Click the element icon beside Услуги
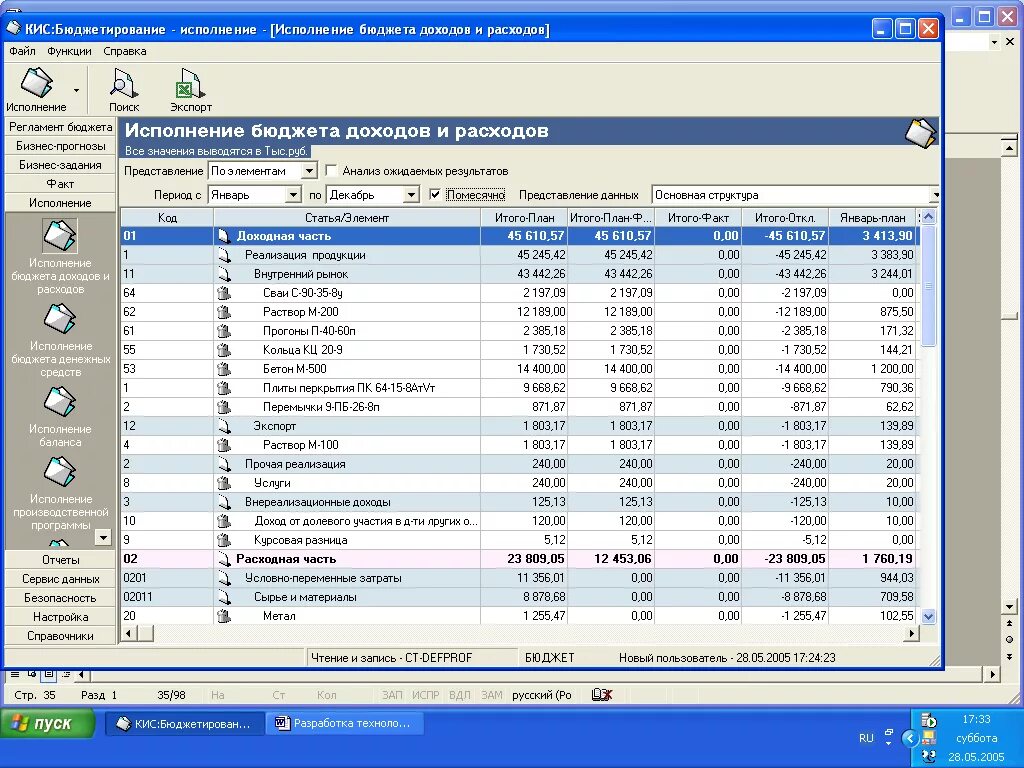The height and width of the screenshot is (768, 1024). (224, 483)
